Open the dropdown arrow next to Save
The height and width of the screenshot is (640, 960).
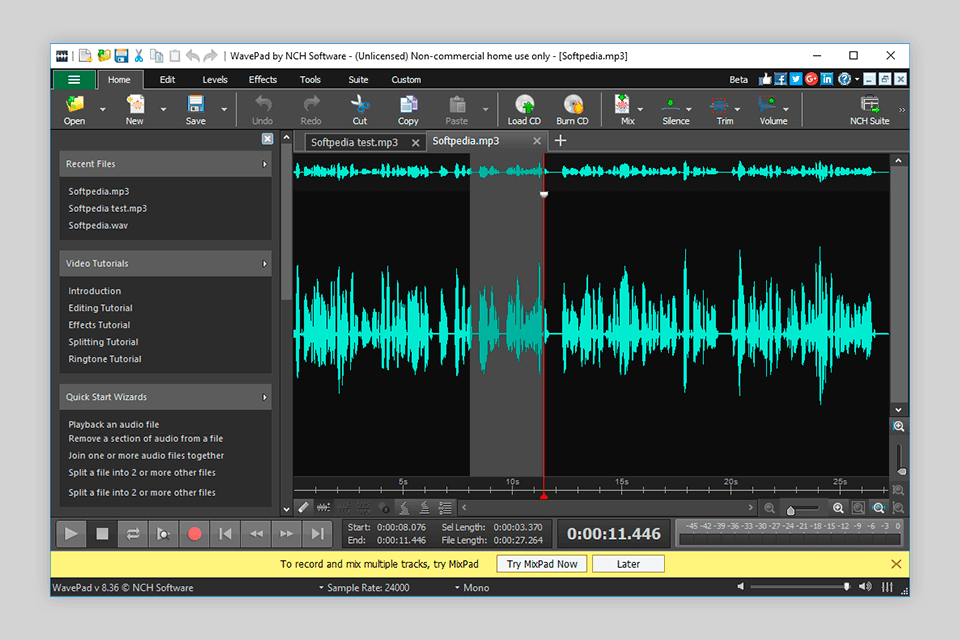pos(224,110)
